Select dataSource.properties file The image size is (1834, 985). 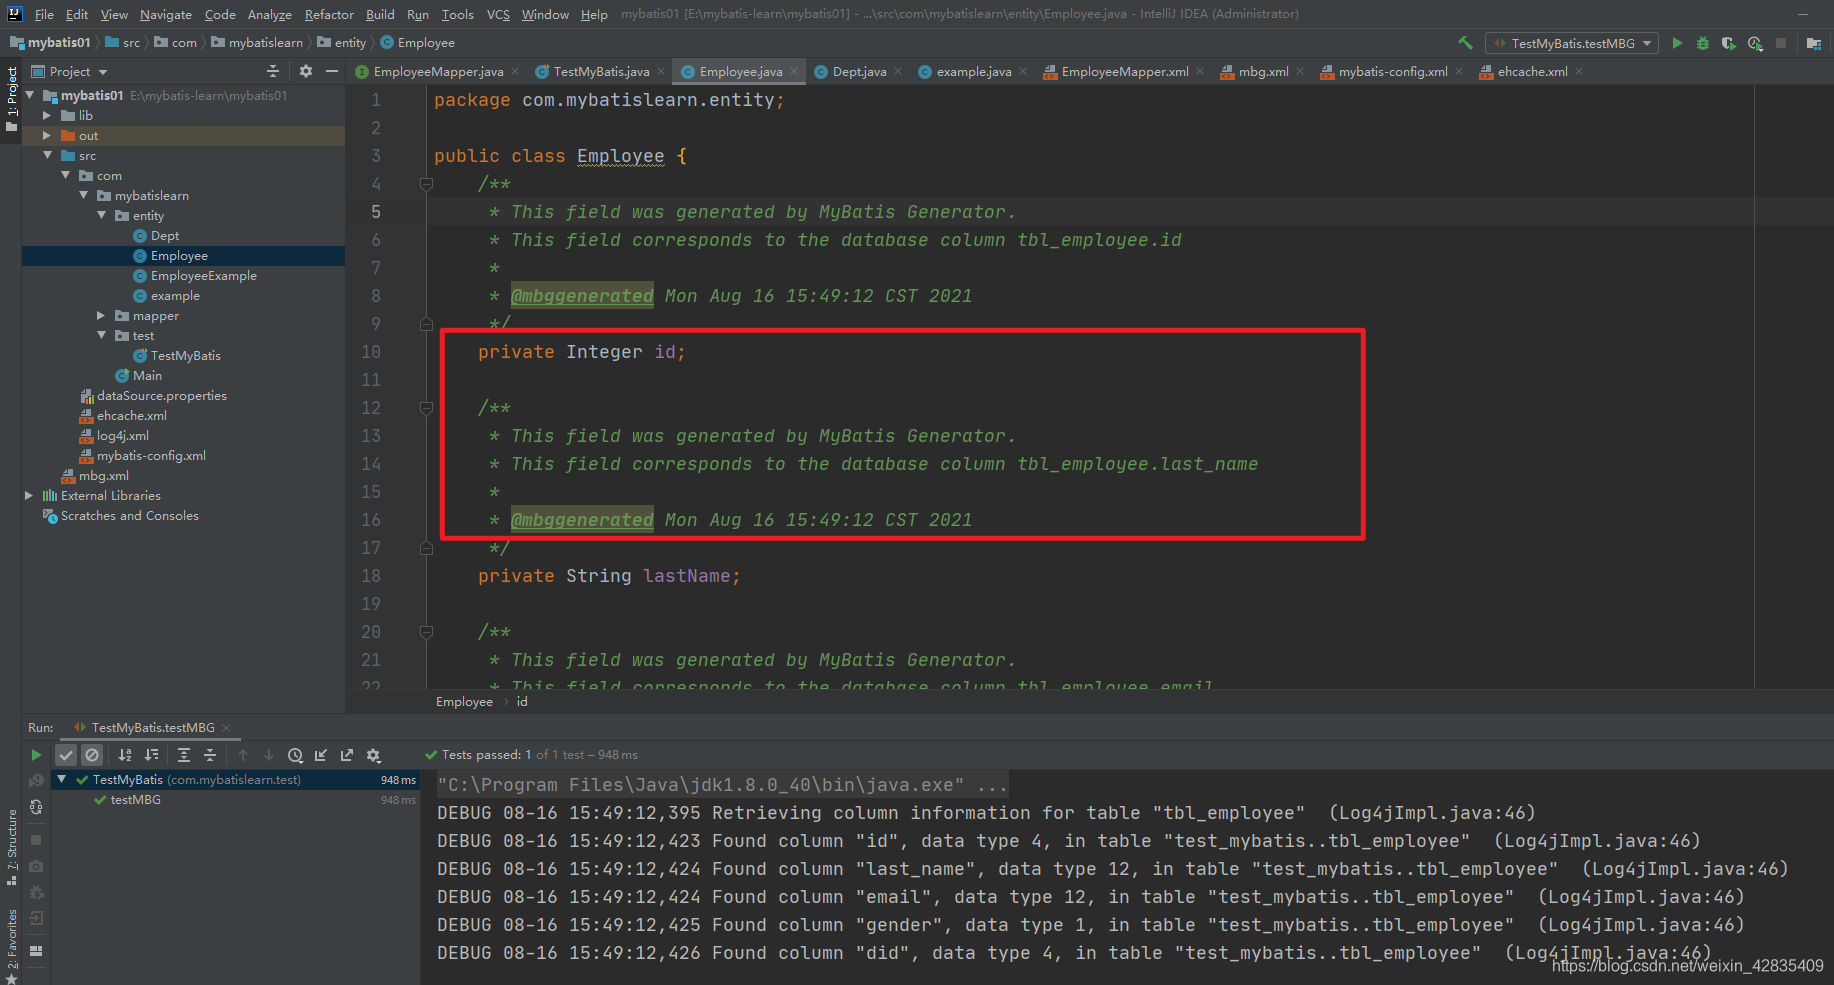[161, 395]
